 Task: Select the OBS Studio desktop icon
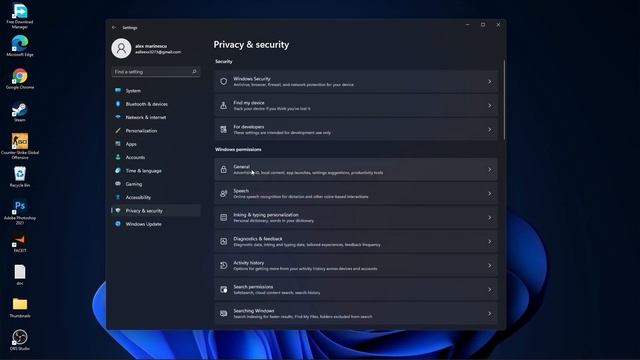point(20,340)
